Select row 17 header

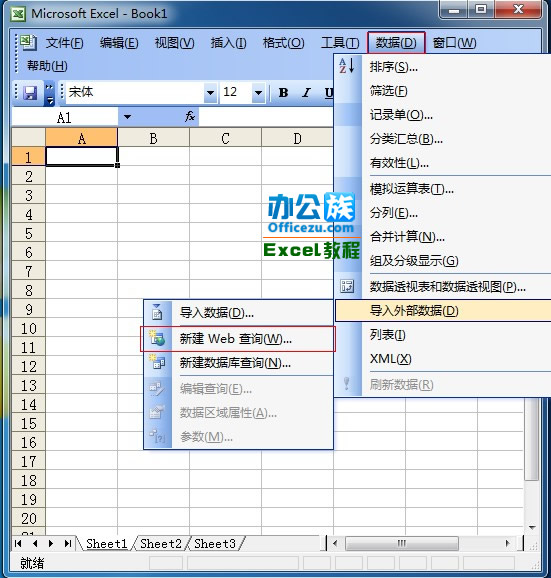click(x=28, y=461)
